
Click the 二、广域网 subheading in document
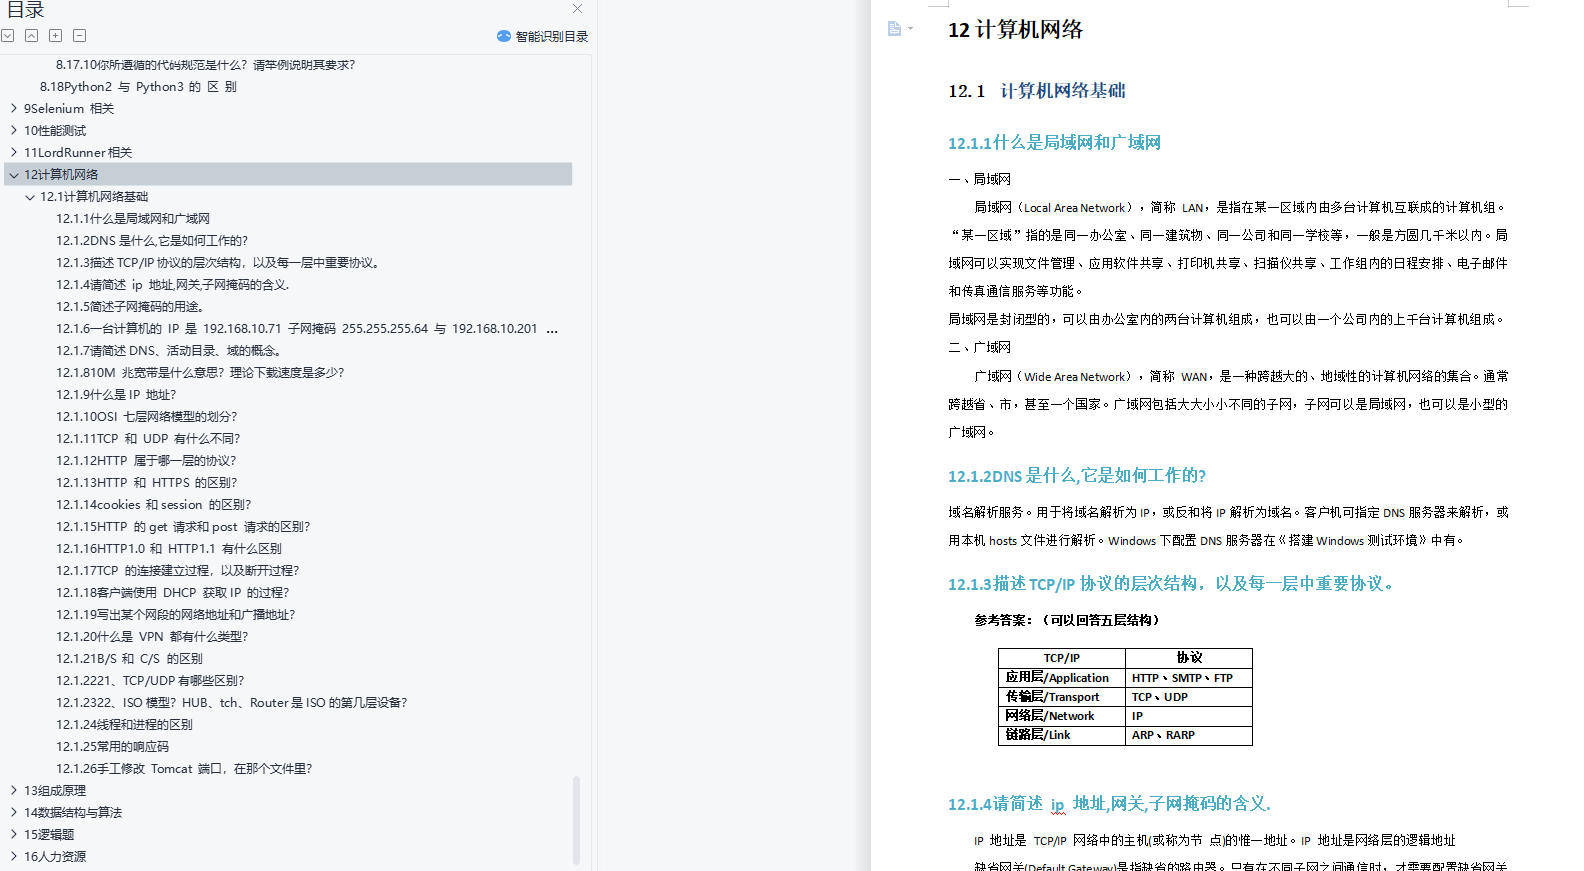pyautogui.click(x=980, y=347)
